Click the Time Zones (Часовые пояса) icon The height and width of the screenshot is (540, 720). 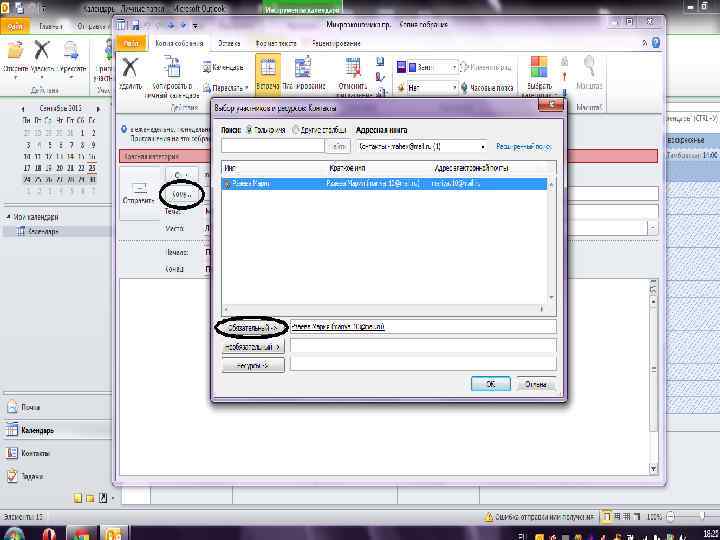pos(487,87)
